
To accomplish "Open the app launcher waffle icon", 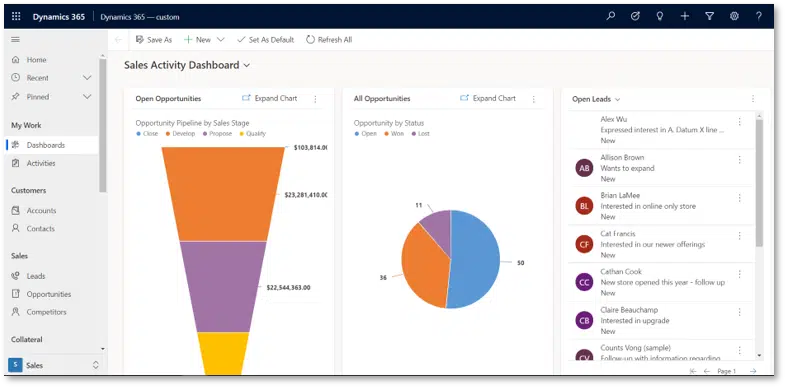I will [x=16, y=17].
